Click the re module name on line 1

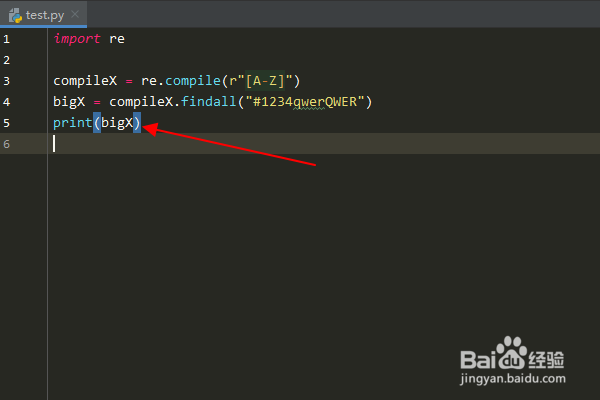pos(117,39)
